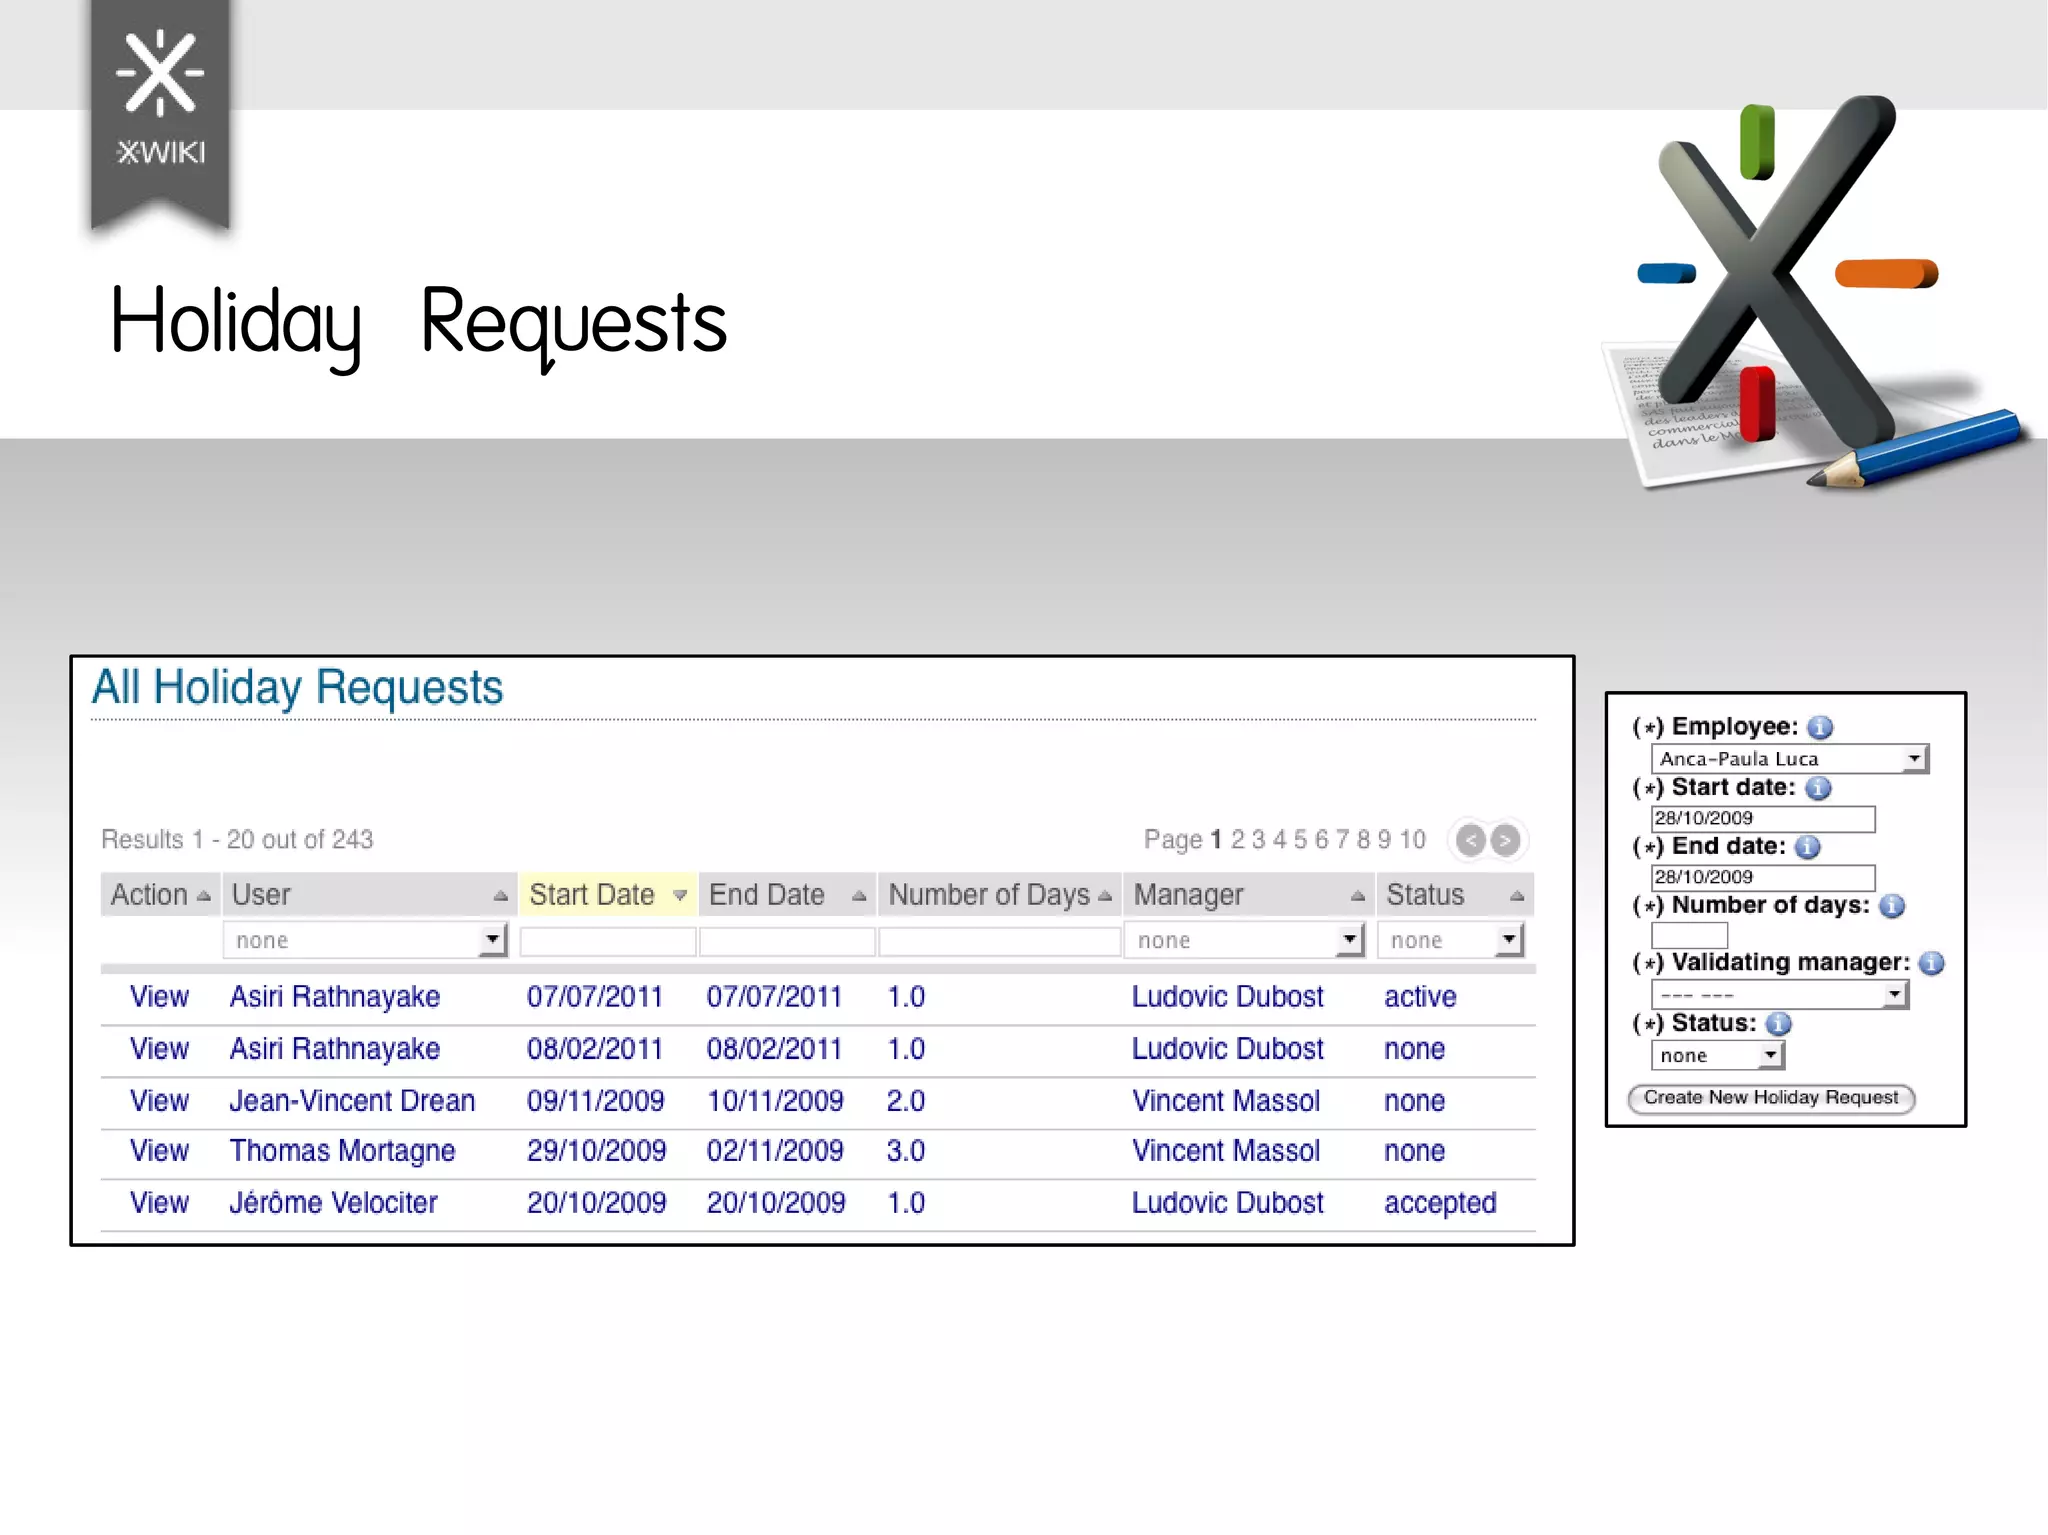
Task: Sort by Status column header
Action: pyautogui.click(x=1455, y=895)
